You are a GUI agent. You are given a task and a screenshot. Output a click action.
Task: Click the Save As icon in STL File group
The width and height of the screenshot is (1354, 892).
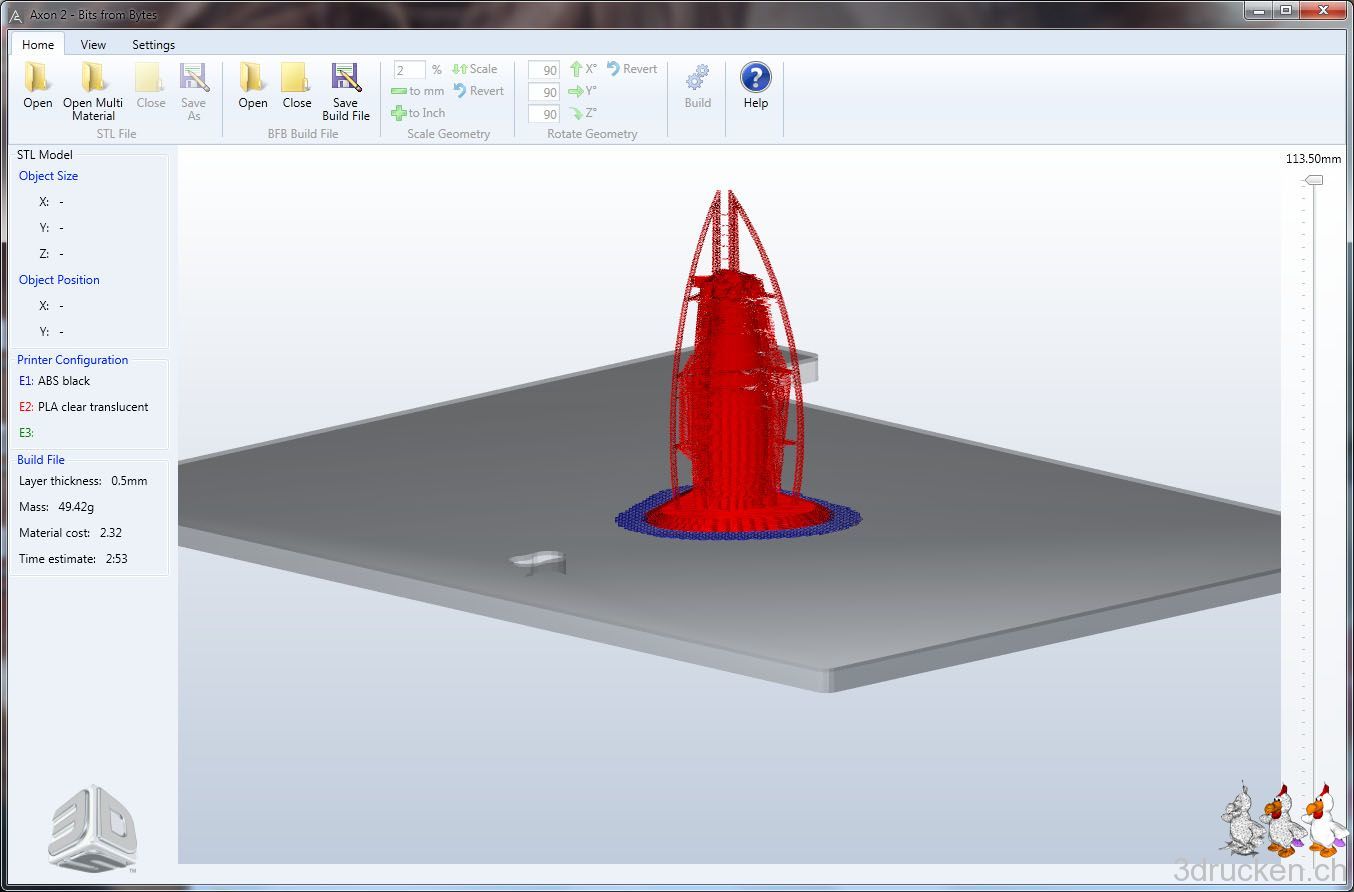(193, 78)
